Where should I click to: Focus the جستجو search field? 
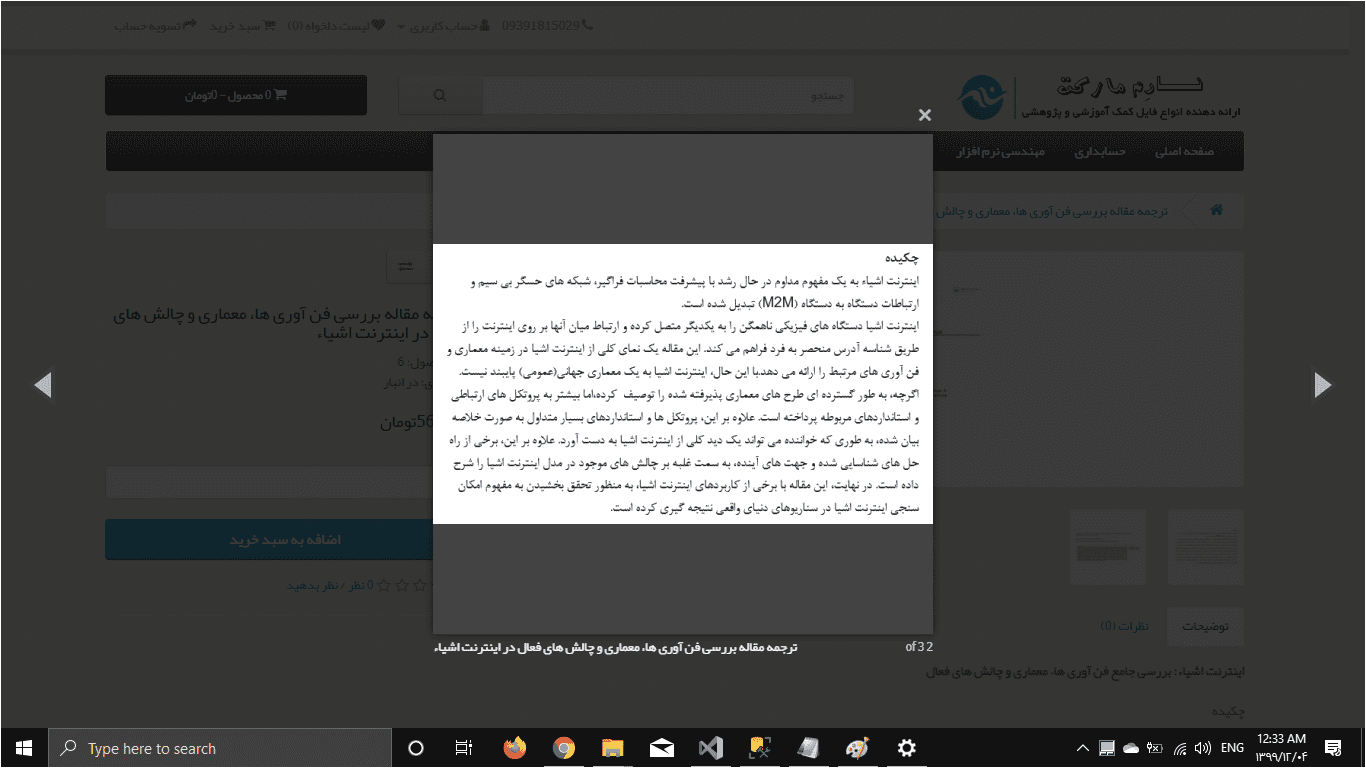(667, 96)
